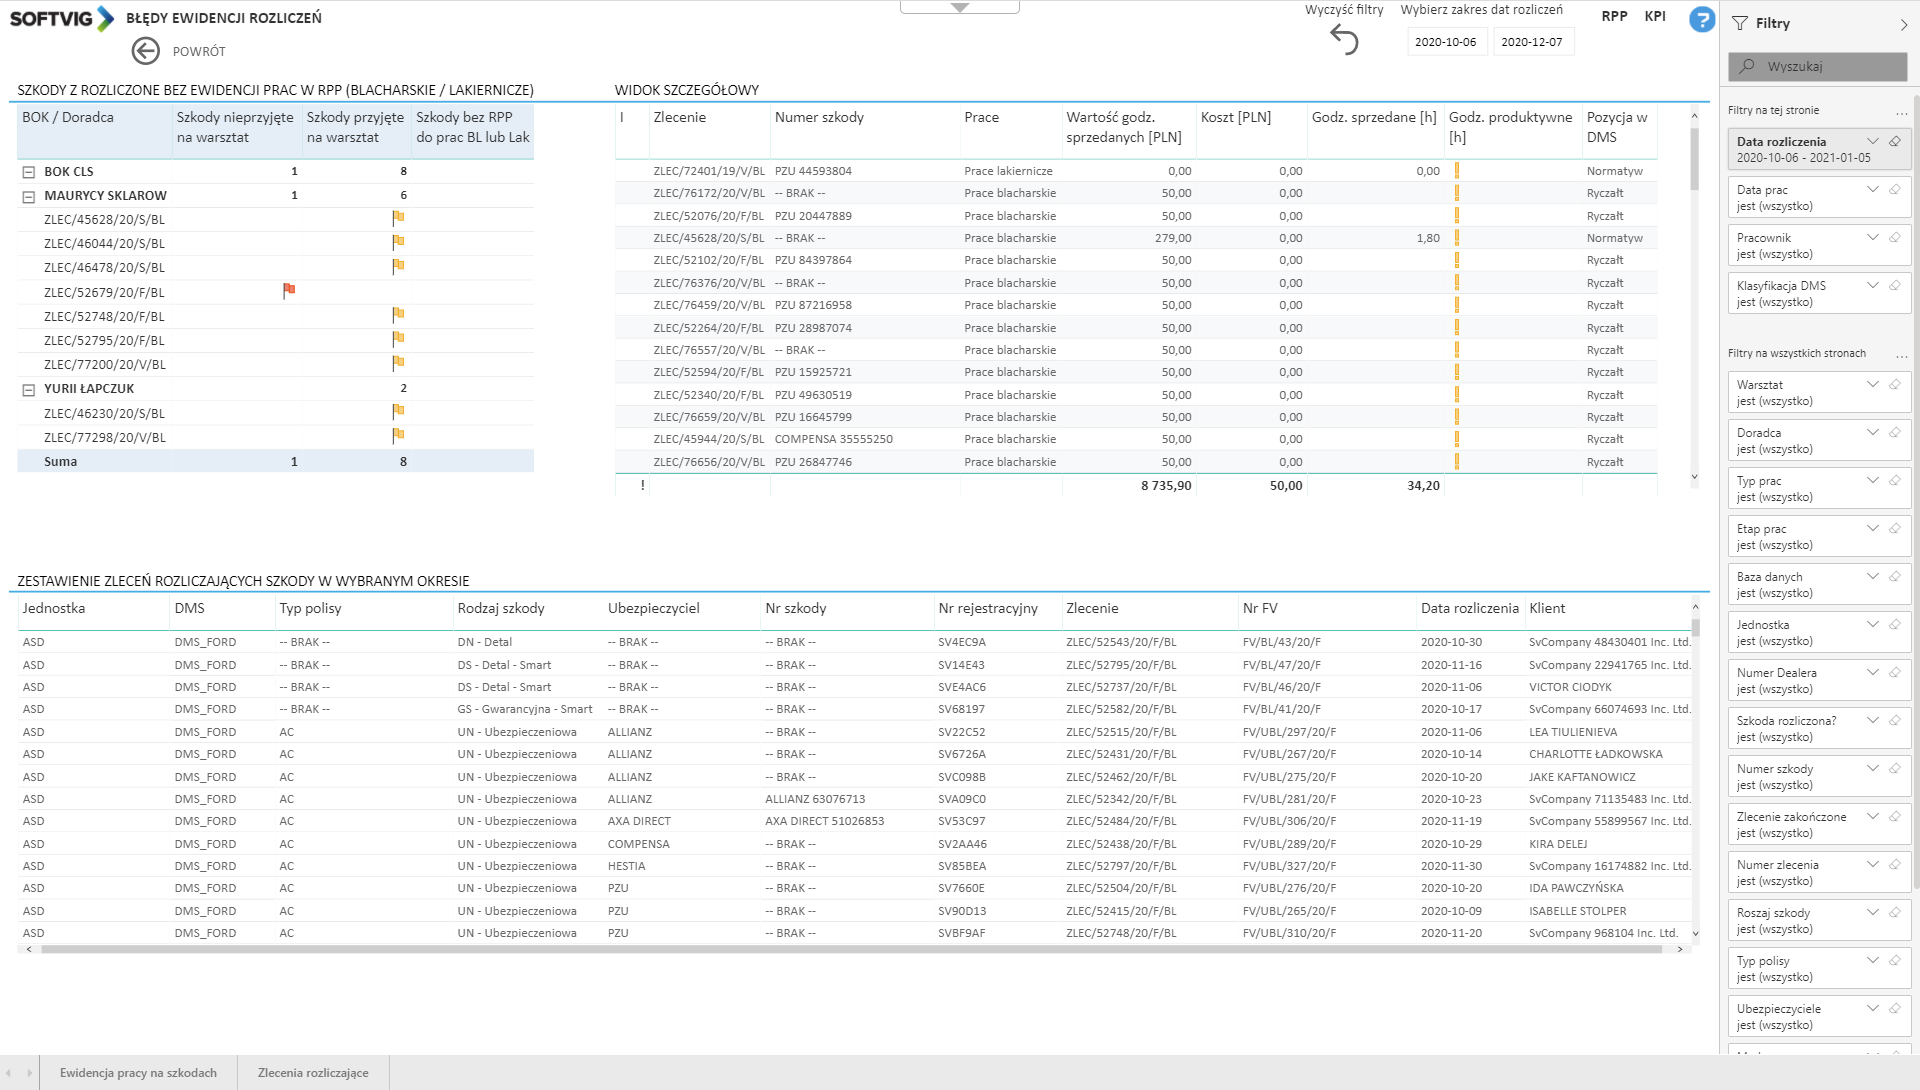This screenshot has width=1920, height=1090.
Task: Click the horizontal scrollbar of bottom table
Action: click(x=850, y=949)
